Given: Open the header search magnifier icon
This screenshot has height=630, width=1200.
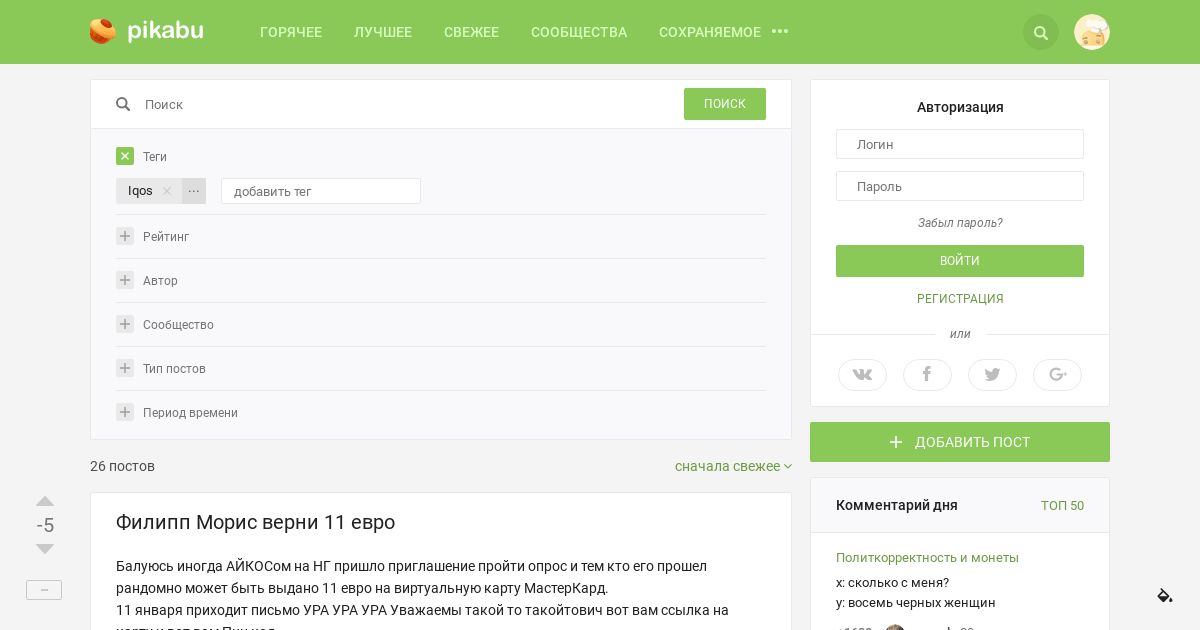Looking at the screenshot, I should (1041, 33).
